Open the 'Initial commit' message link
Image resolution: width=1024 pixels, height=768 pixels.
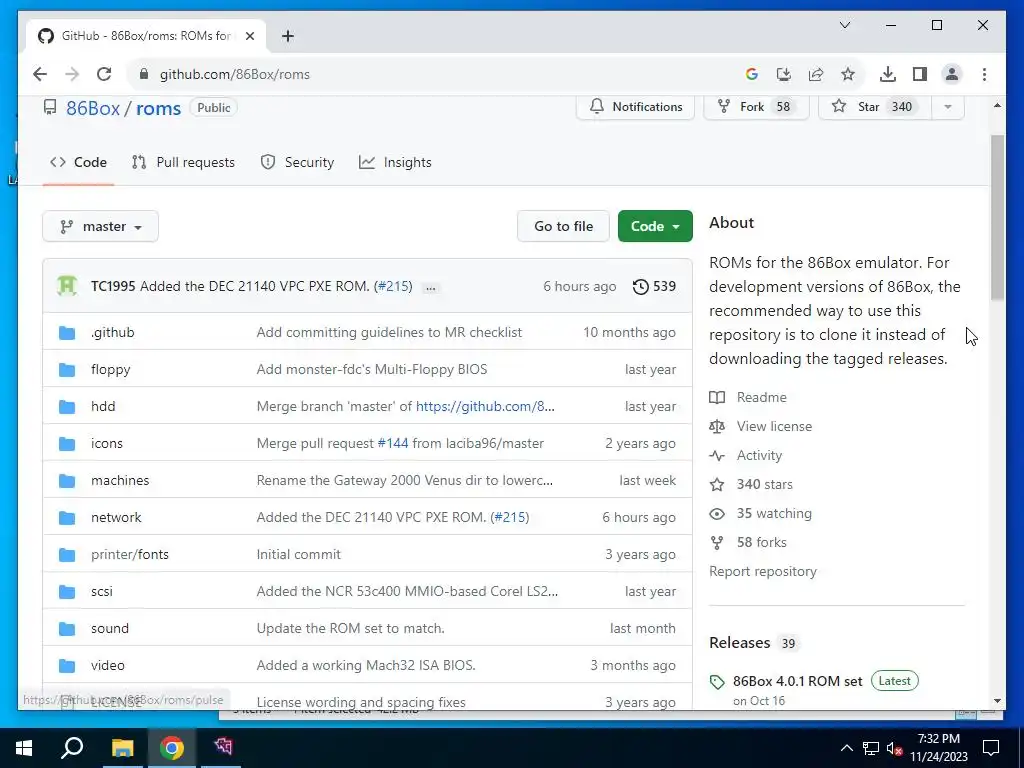point(298,554)
